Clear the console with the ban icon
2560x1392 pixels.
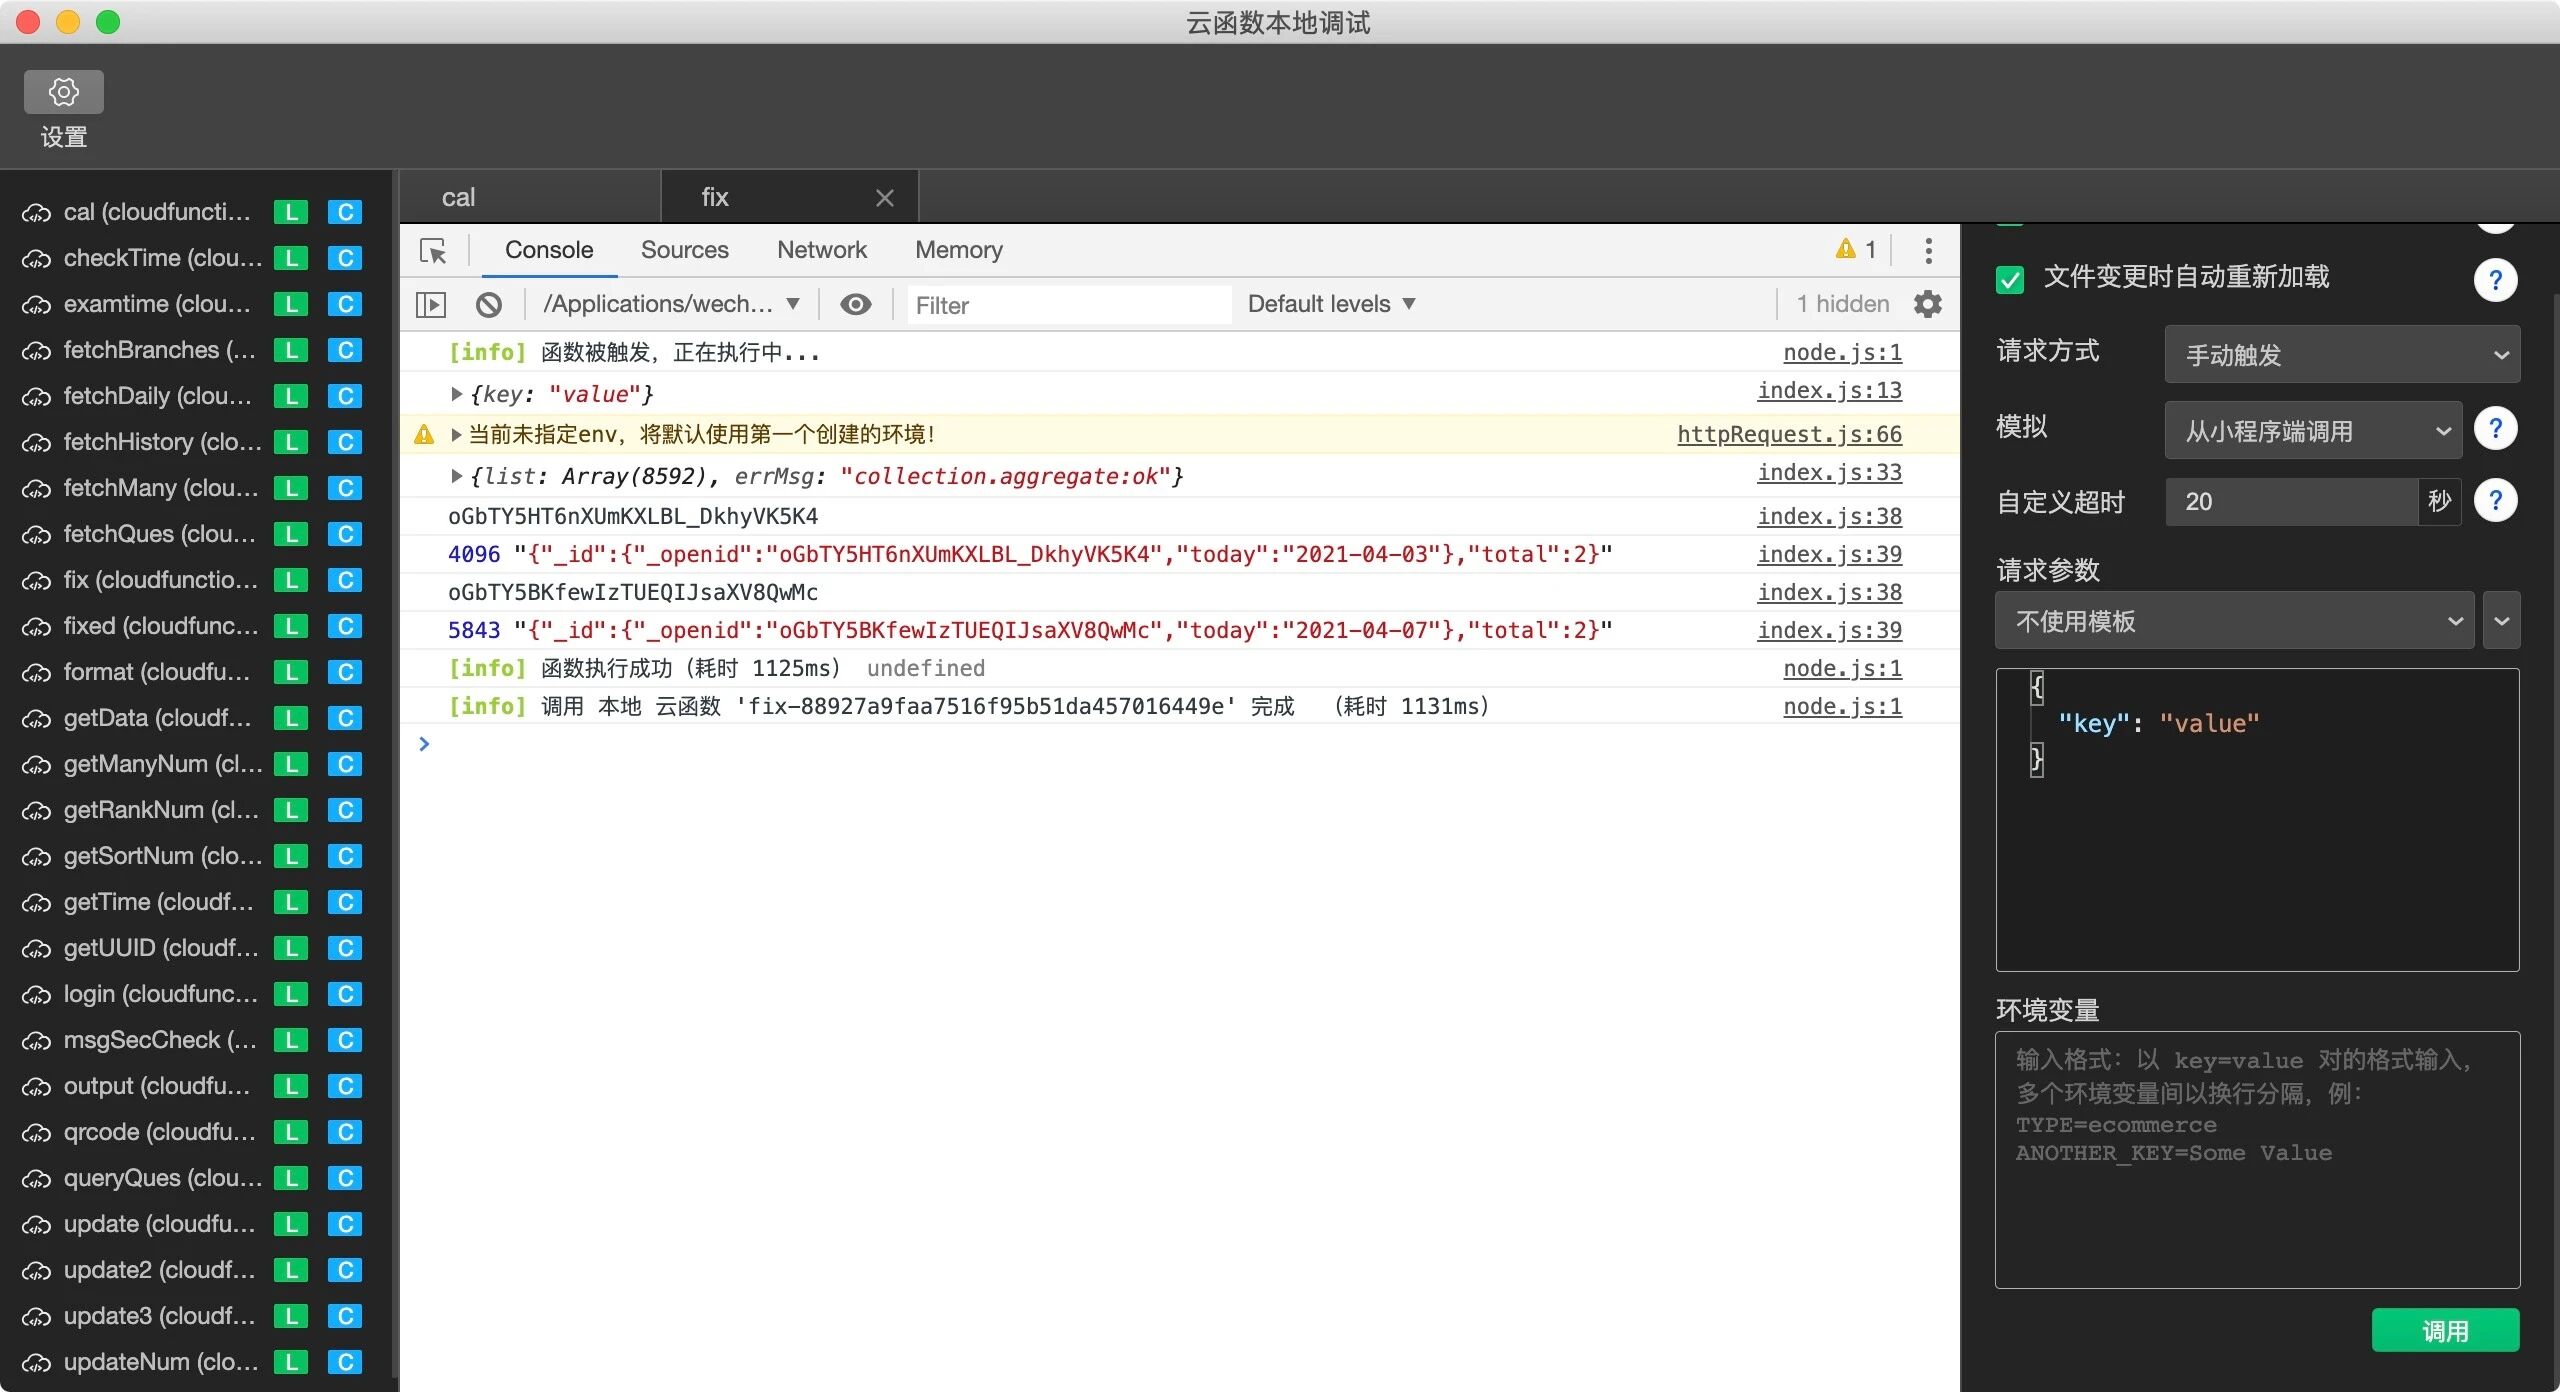[x=488, y=304]
